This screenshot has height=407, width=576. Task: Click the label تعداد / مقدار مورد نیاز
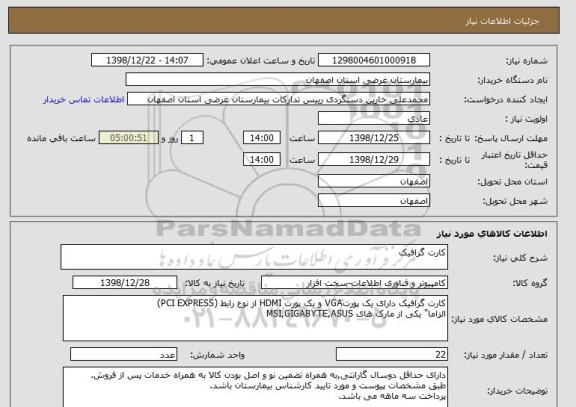tap(505, 355)
